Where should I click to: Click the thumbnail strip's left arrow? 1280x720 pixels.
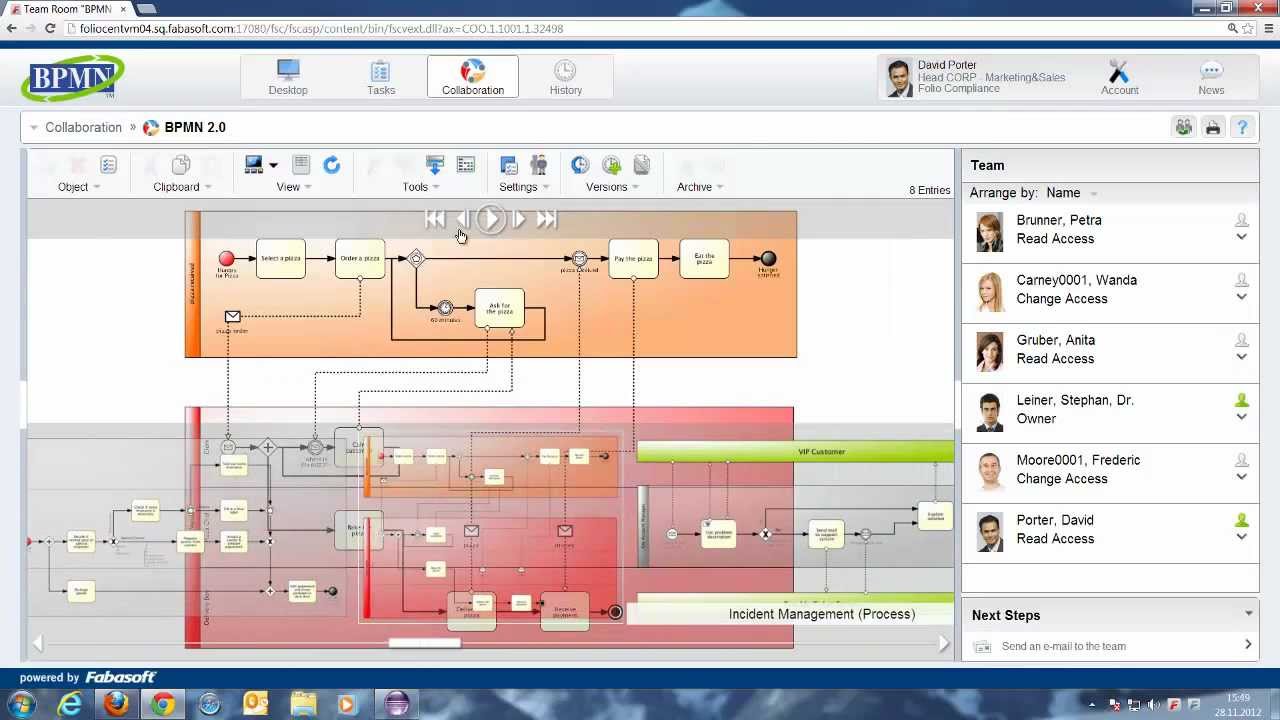point(38,644)
